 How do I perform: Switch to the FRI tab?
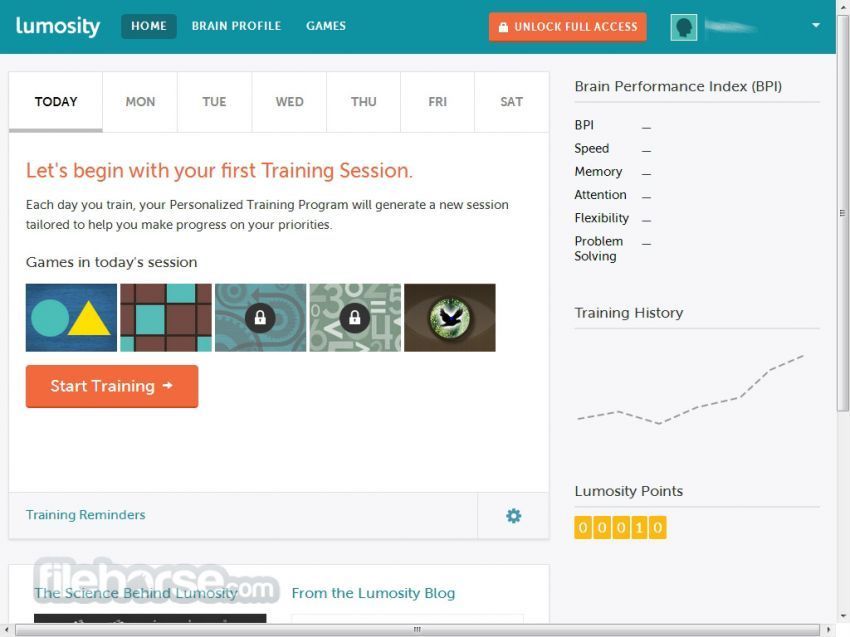click(437, 102)
